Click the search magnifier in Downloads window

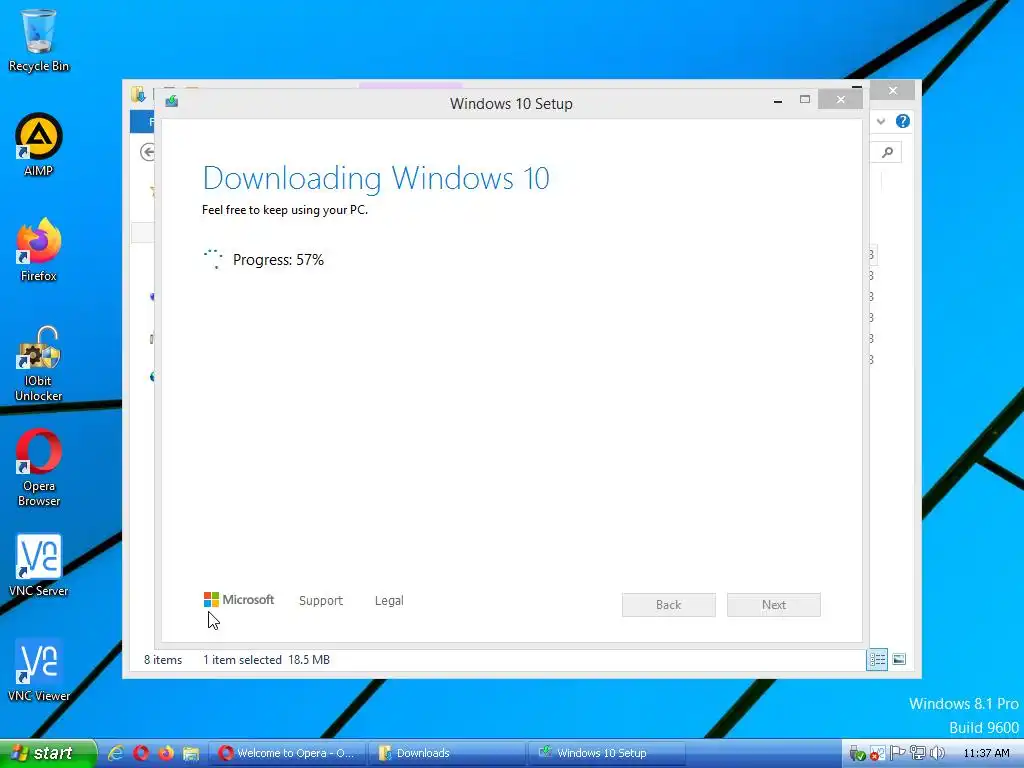pos(887,152)
